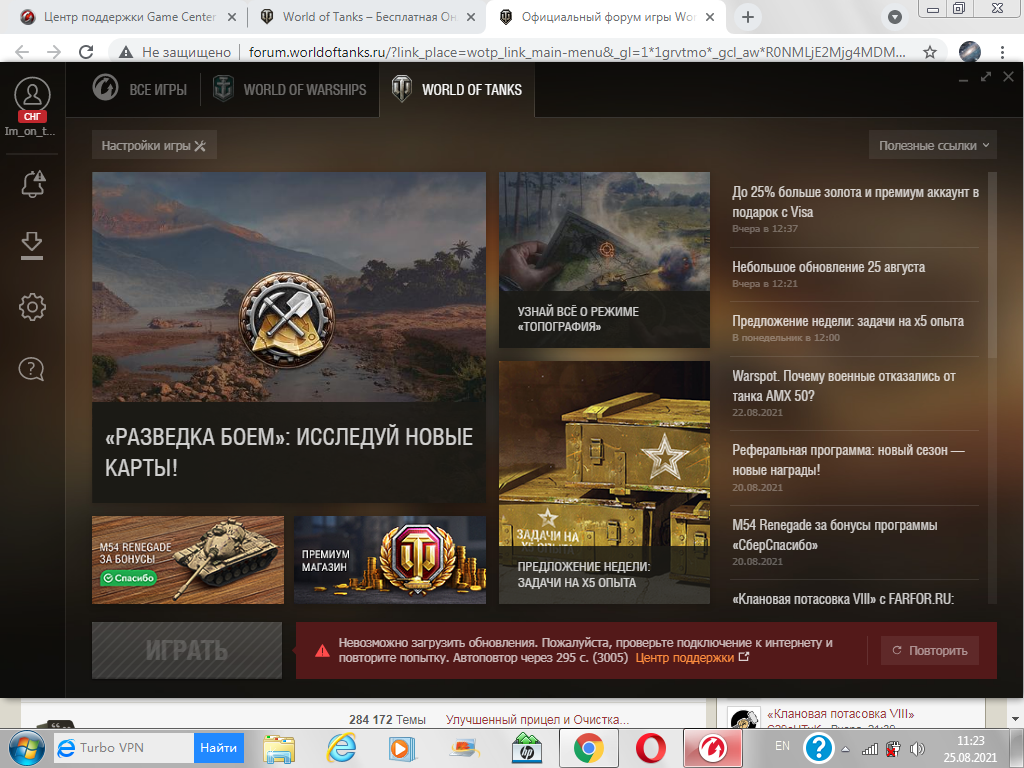This screenshot has width=1024, height=768.
Task: Click the Найти search button in taskbar
Action: click(x=218, y=748)
